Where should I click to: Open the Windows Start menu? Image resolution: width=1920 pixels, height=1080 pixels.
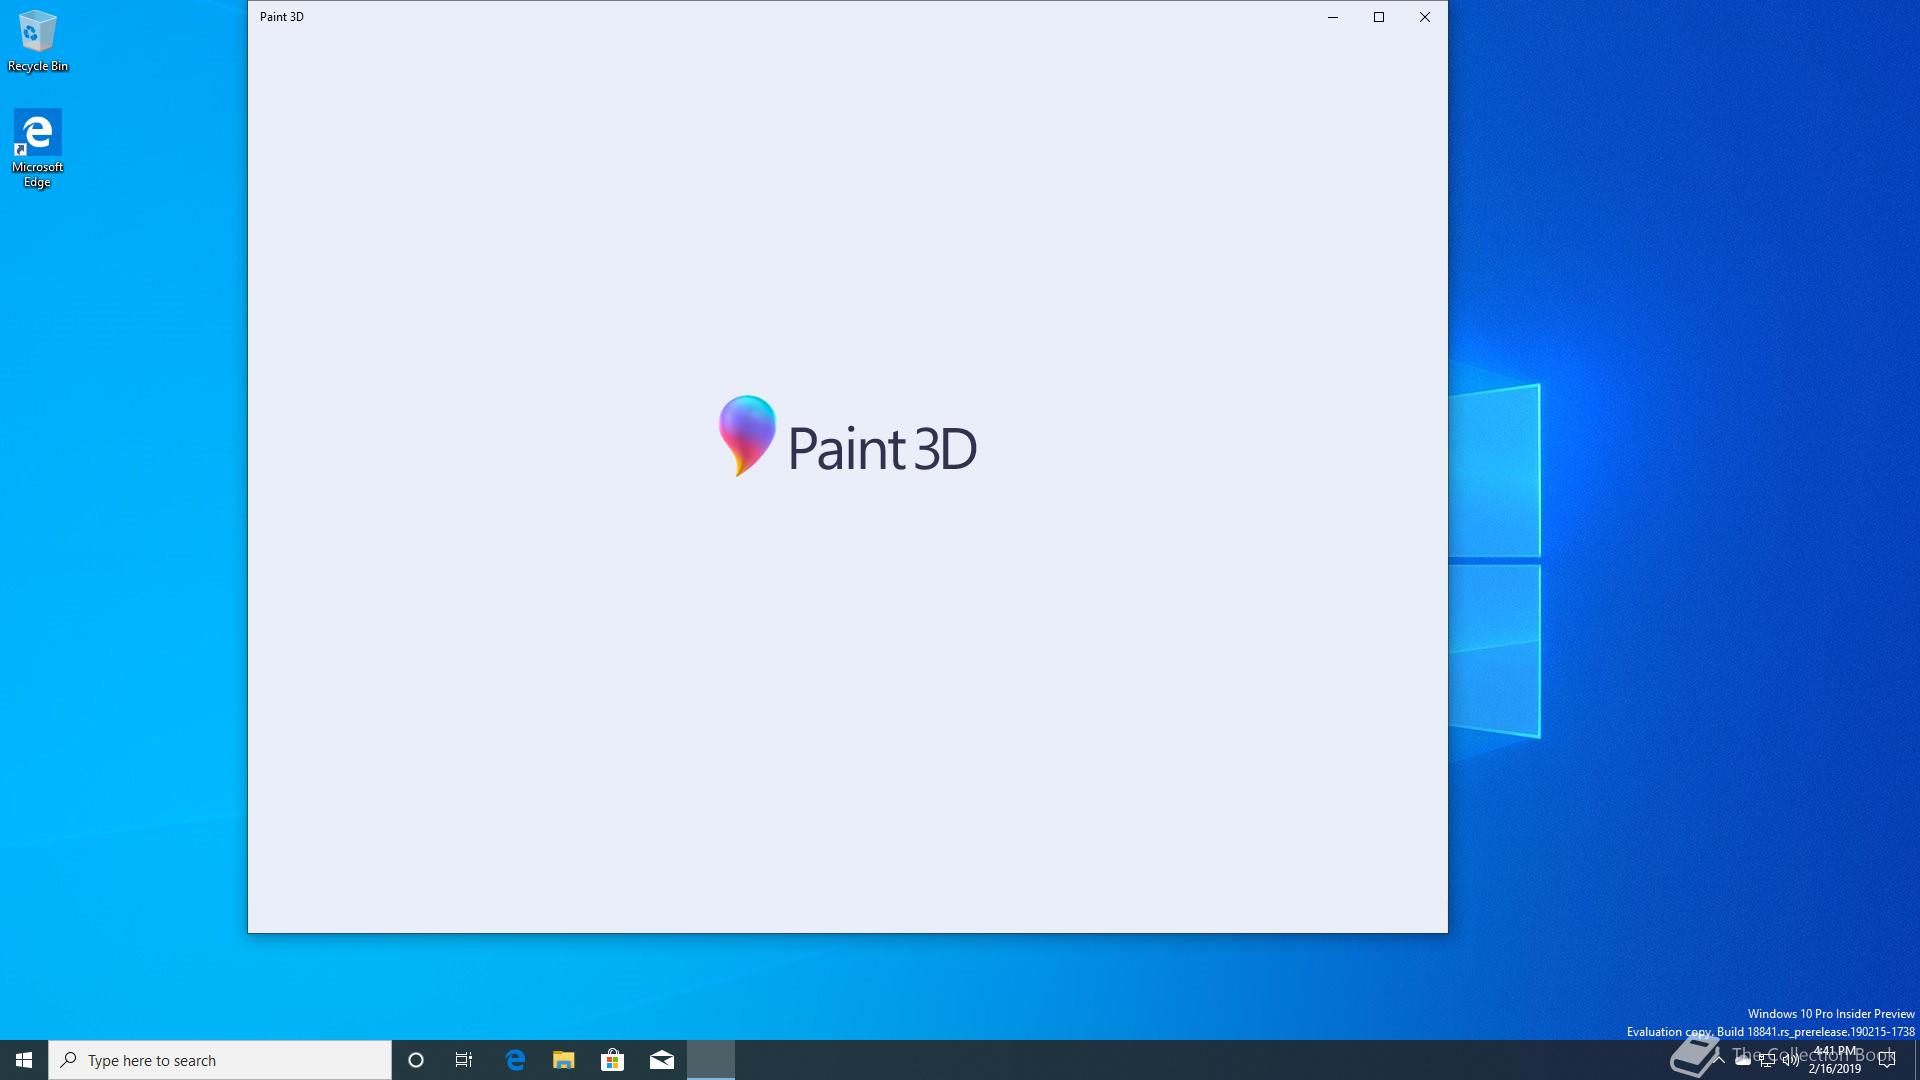tap(24, 1060)
